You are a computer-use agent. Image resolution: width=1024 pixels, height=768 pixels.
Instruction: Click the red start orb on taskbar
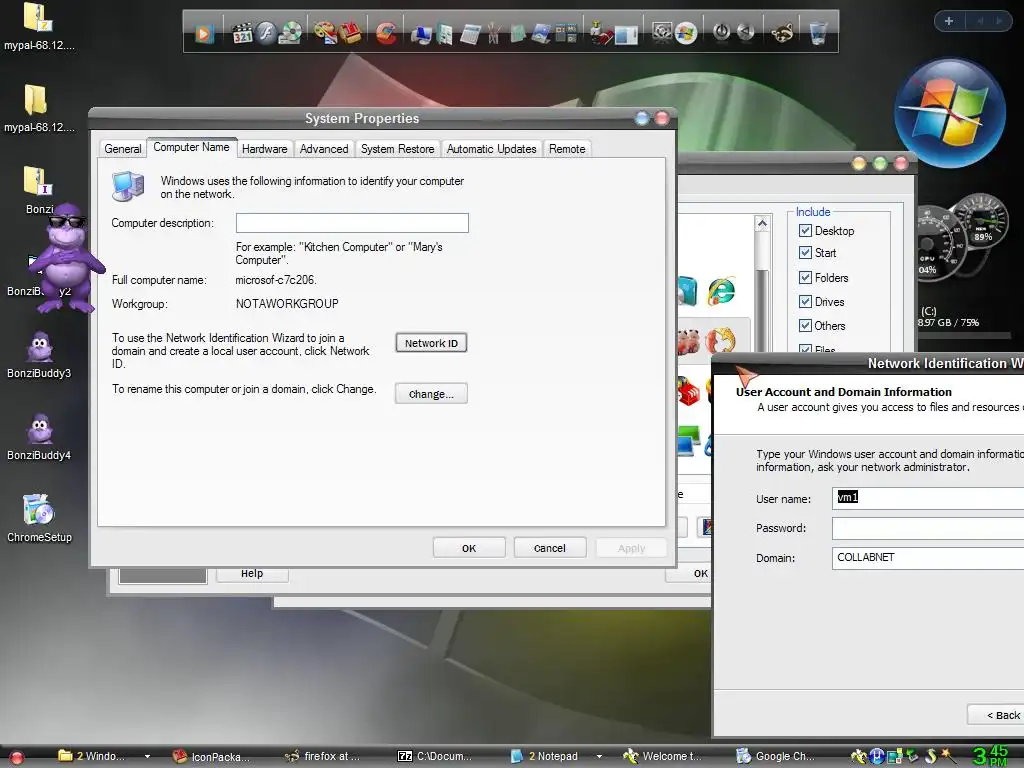16,758
